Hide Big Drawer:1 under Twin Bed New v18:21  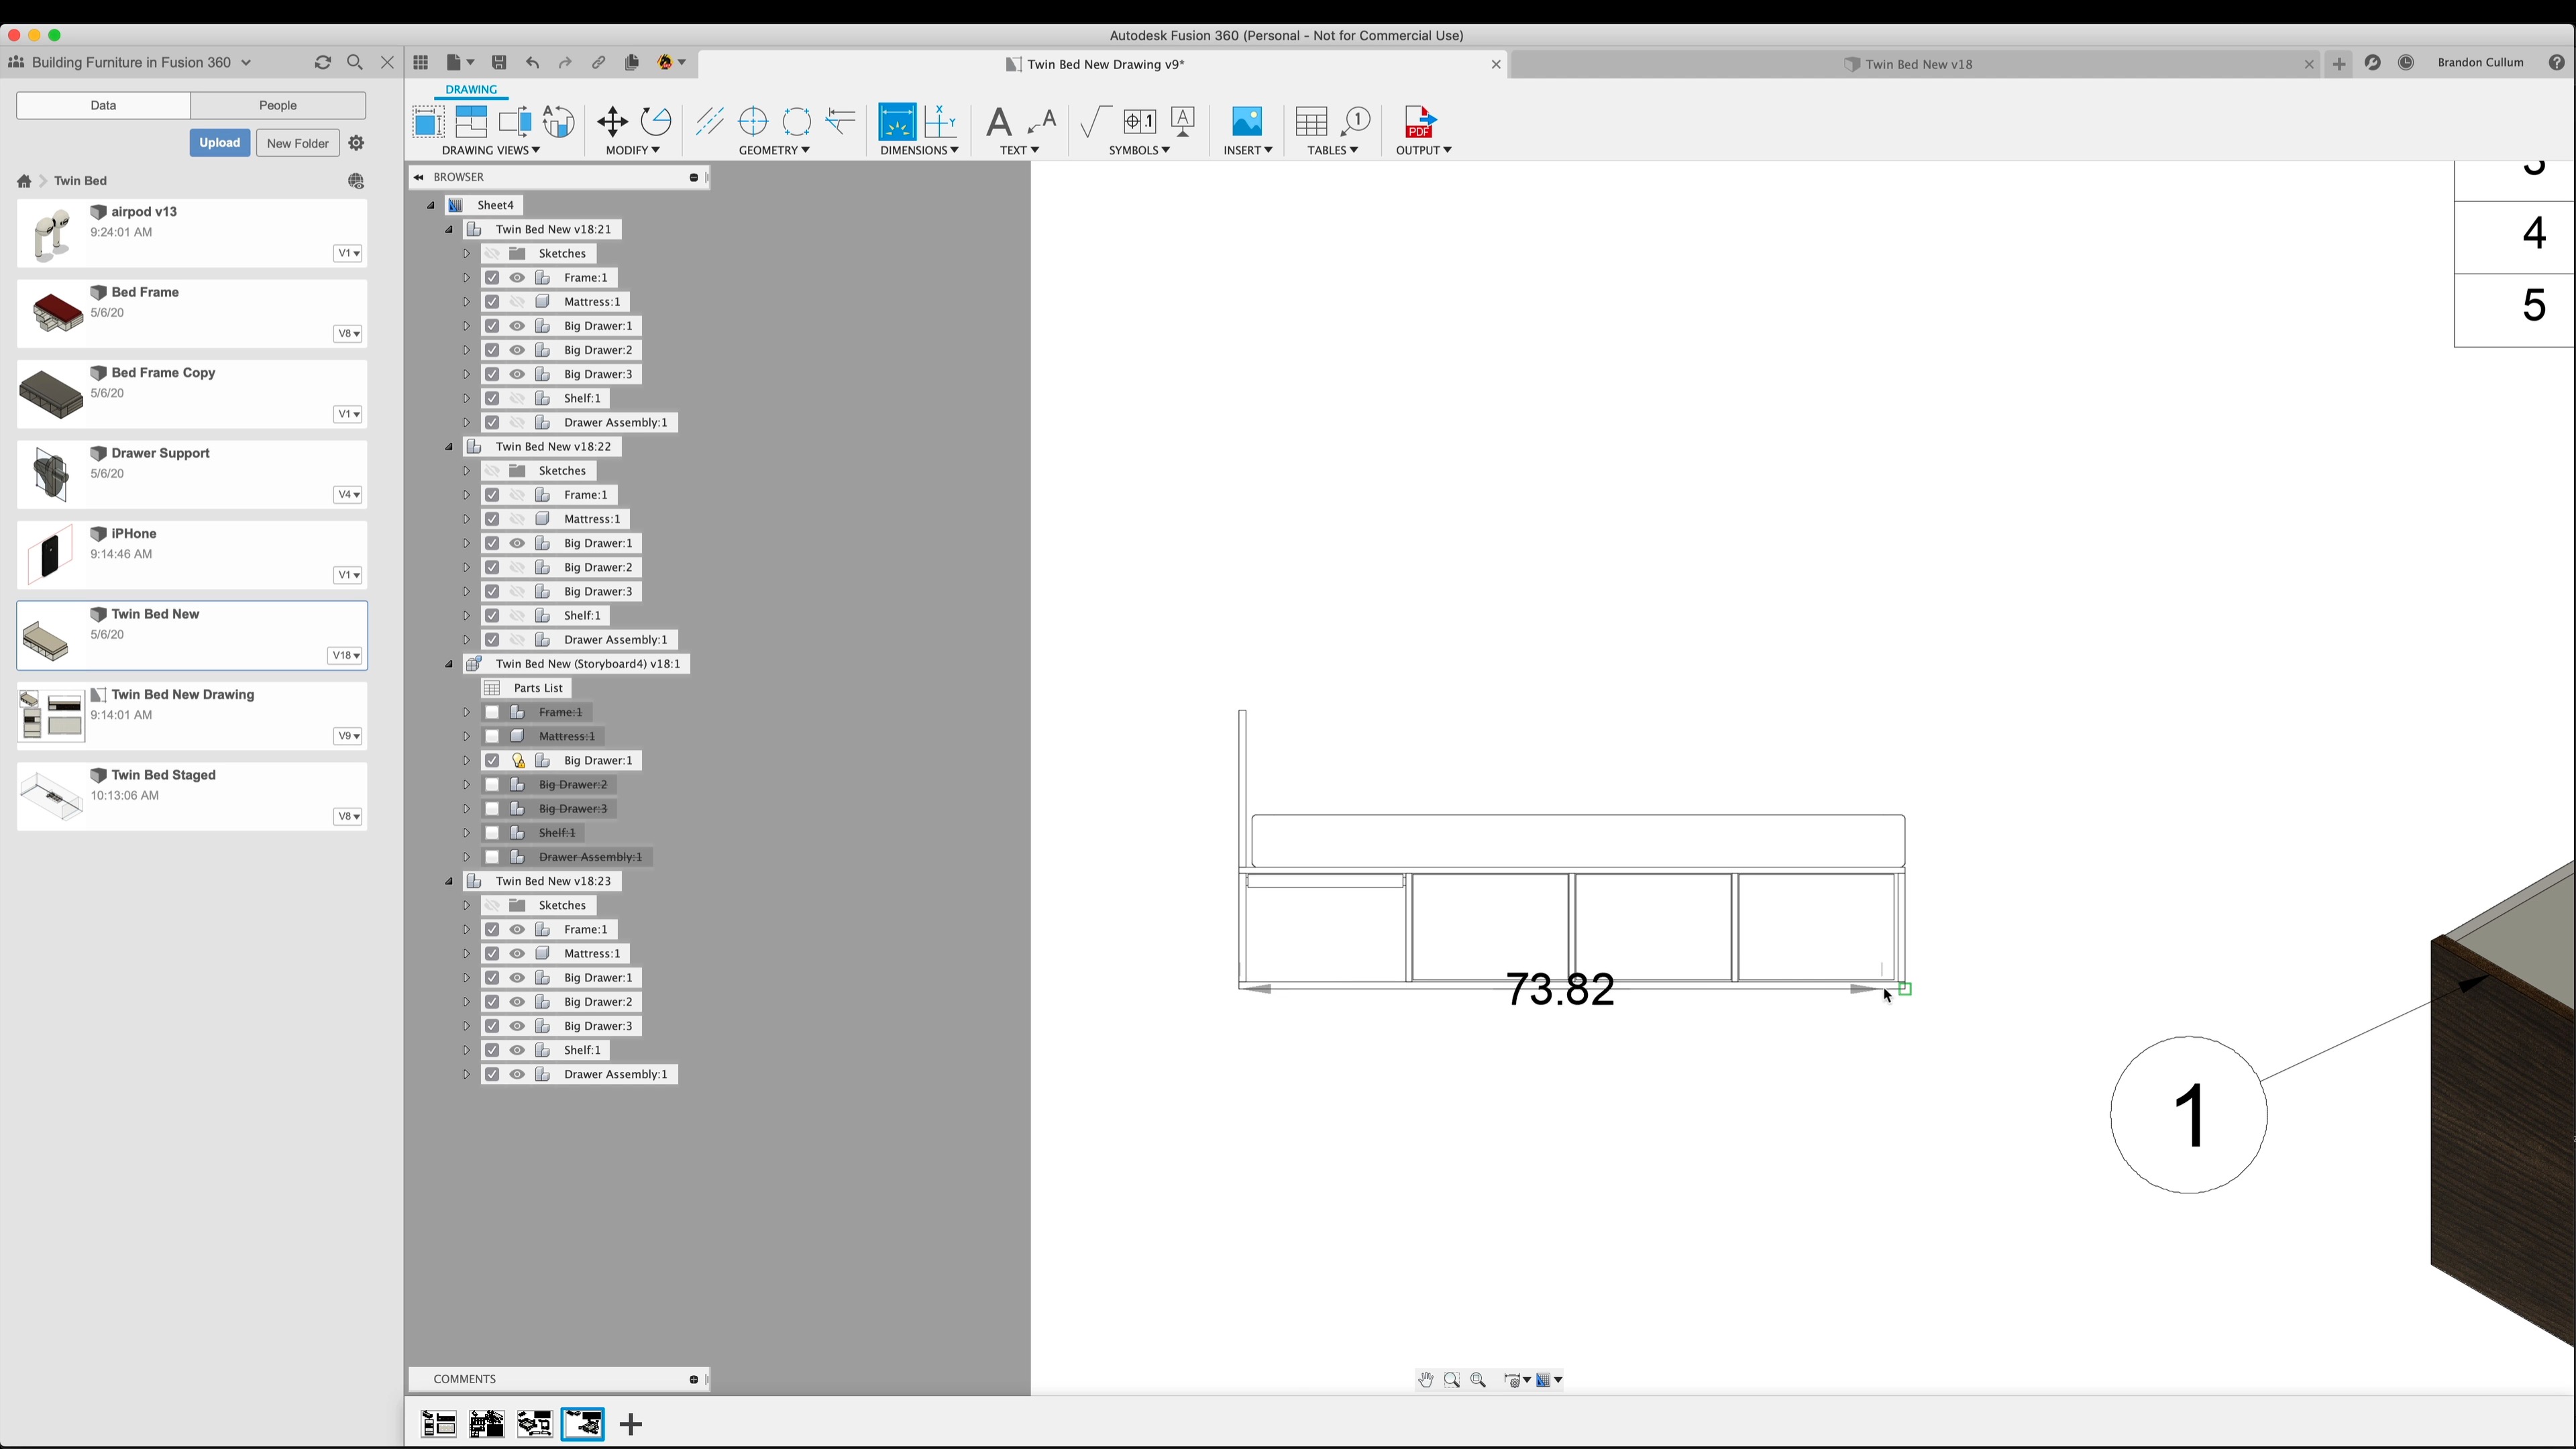pos(517,326)
